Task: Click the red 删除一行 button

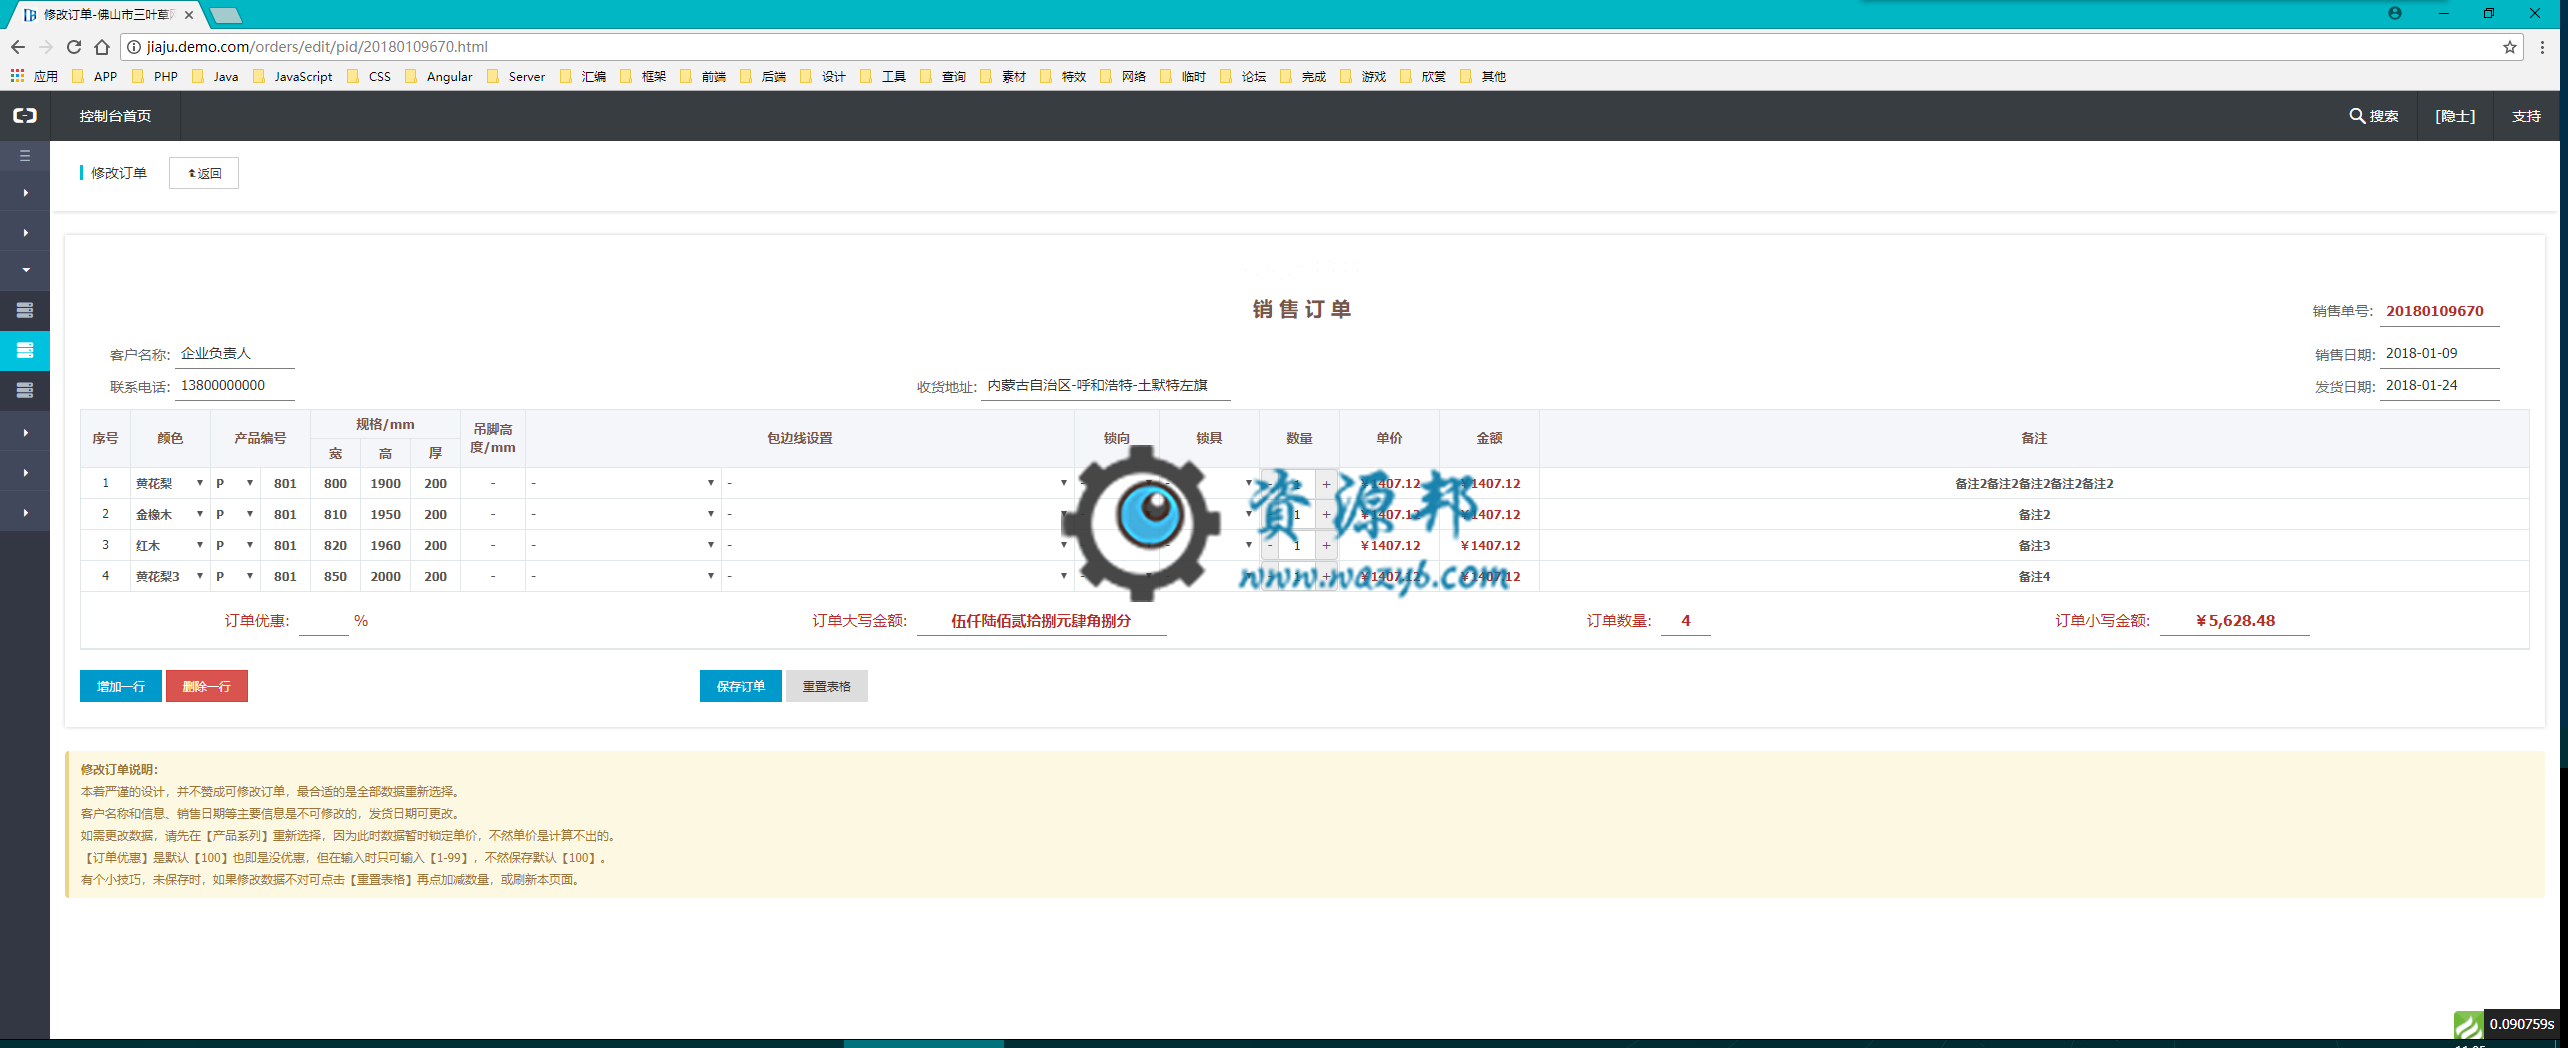Action: pyautogui.click(x=207, y=686)
